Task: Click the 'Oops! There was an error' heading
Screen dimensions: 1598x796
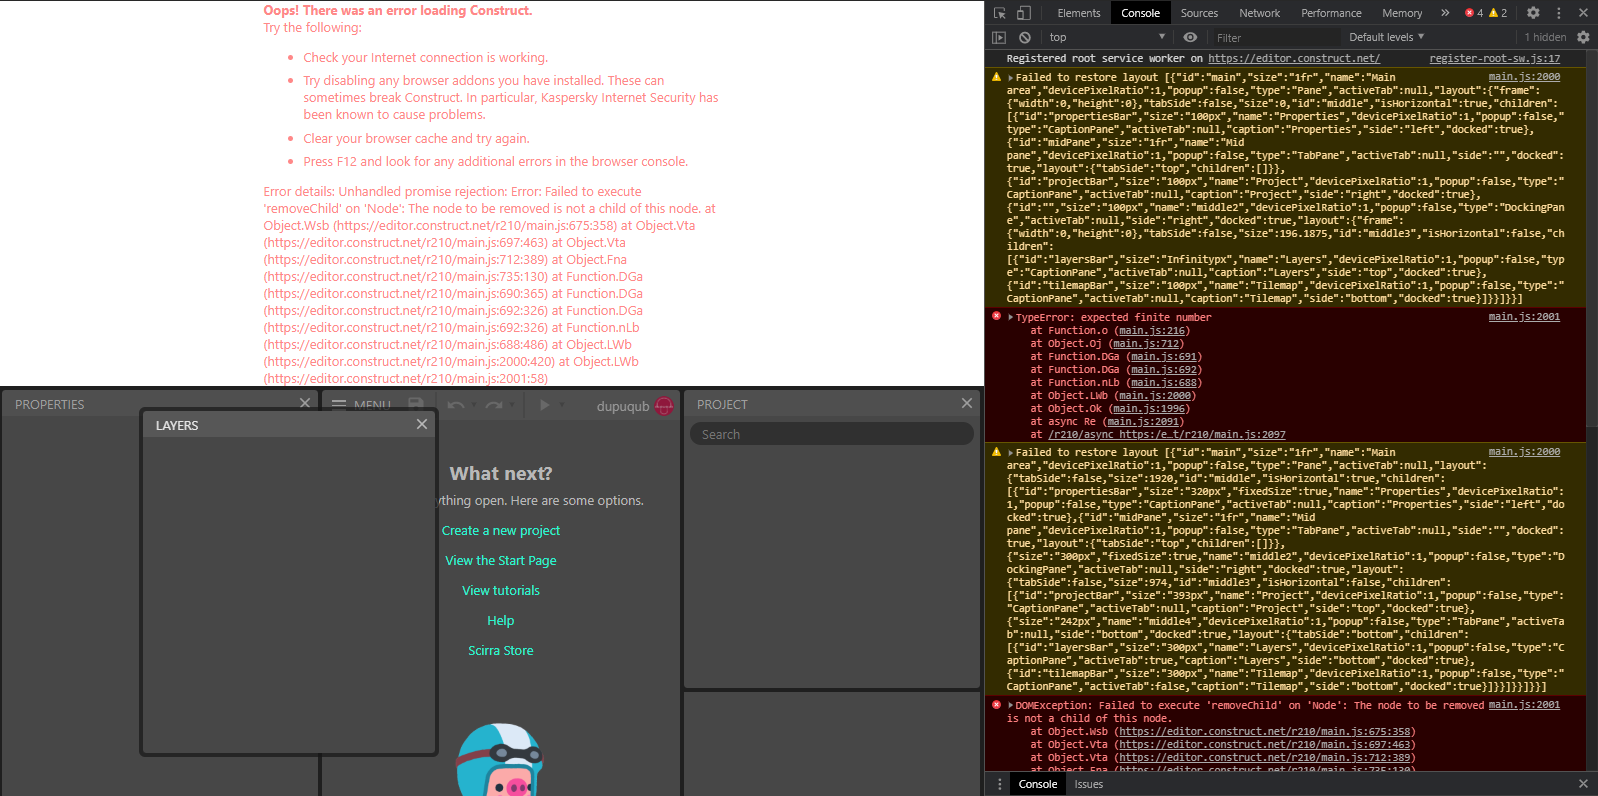Action: click(398, 10)
